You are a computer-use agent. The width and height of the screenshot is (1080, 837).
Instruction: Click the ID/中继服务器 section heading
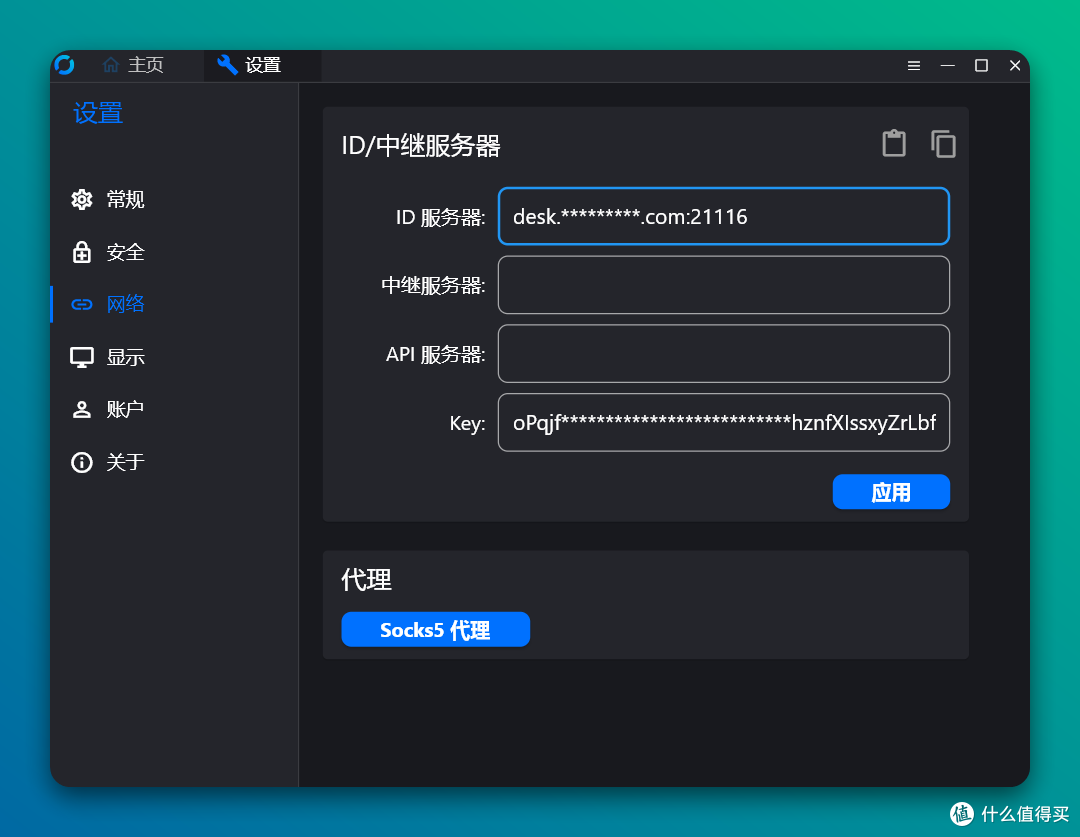421,145
